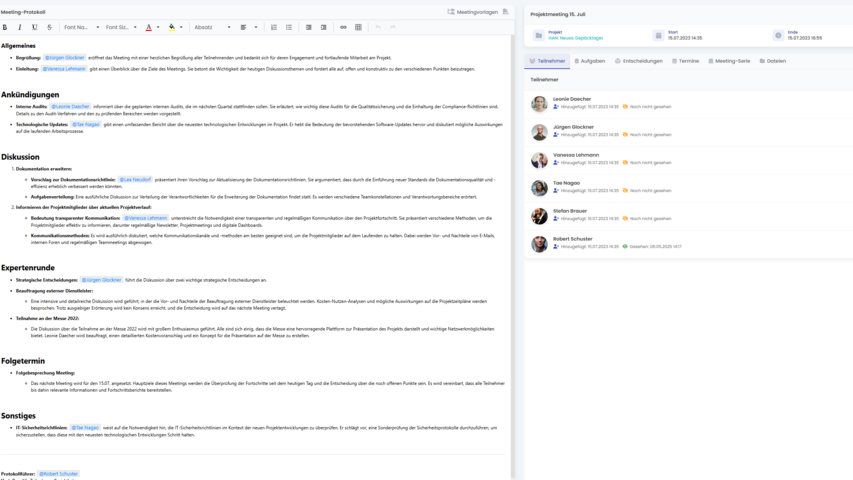The width and height of the screenshot is (853, 480).
Task: Switch to the Aufgaben tab
Action: [x=590, y=61]
